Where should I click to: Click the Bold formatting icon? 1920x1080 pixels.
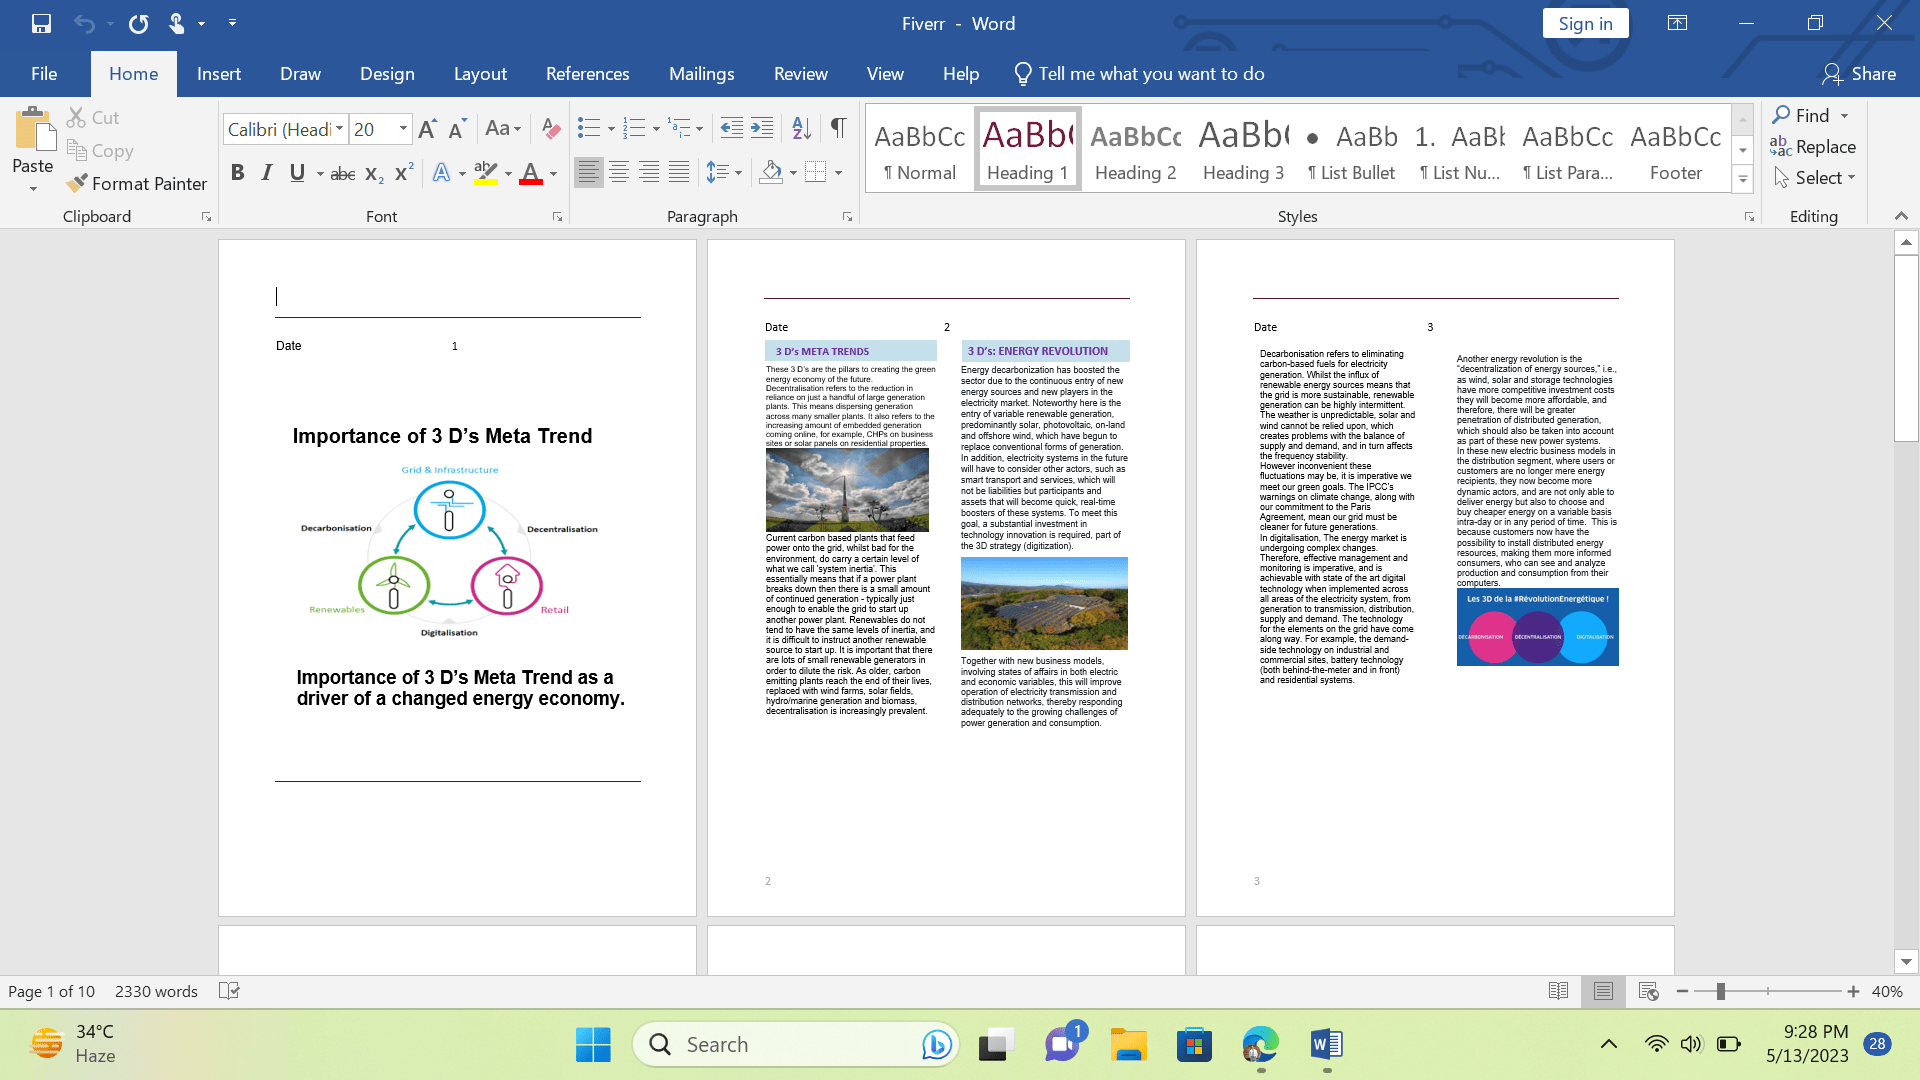237,173
